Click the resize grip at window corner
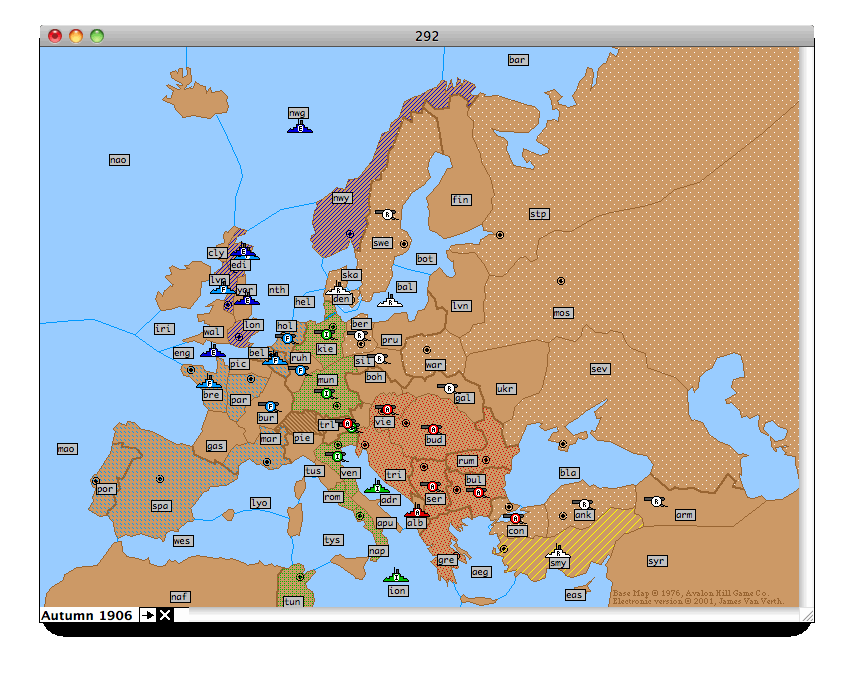 808,615
